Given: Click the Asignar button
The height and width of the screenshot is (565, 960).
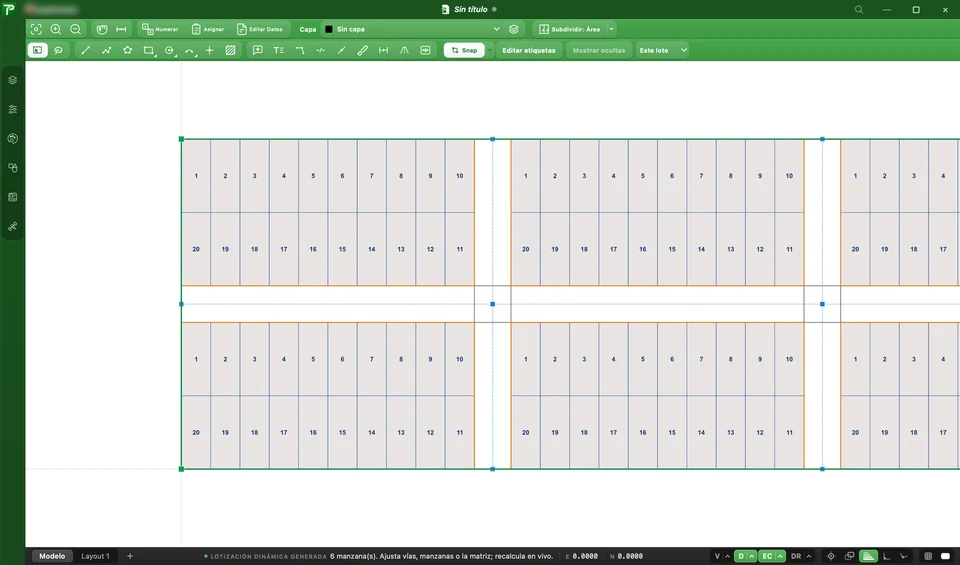Looking at the screenshot, I should click(x=208, y=29).
